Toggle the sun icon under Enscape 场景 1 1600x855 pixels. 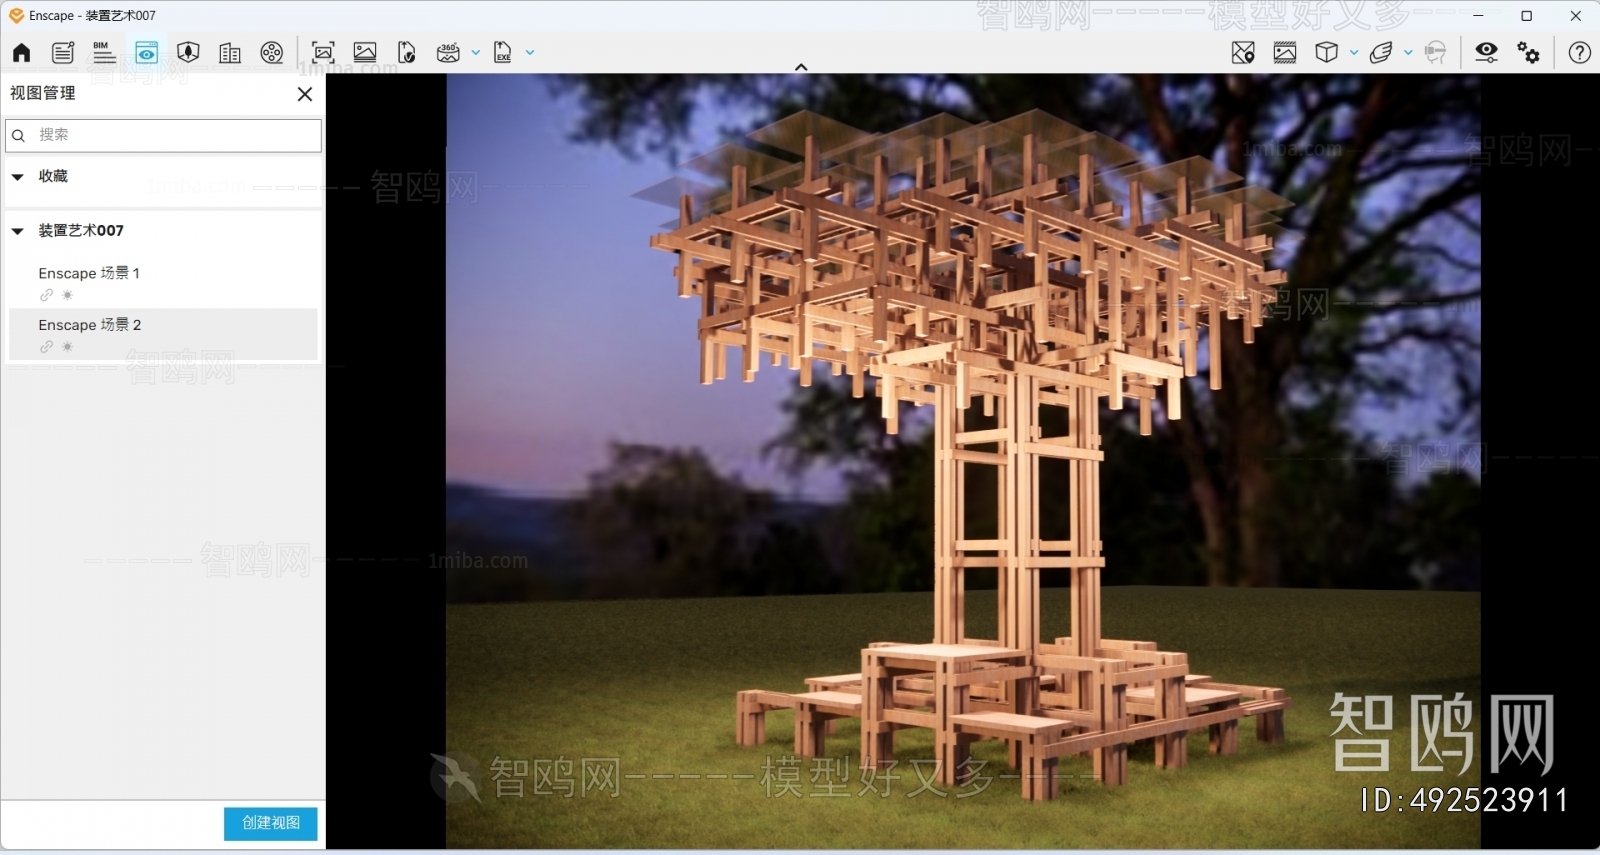click(x=67, y=295)
